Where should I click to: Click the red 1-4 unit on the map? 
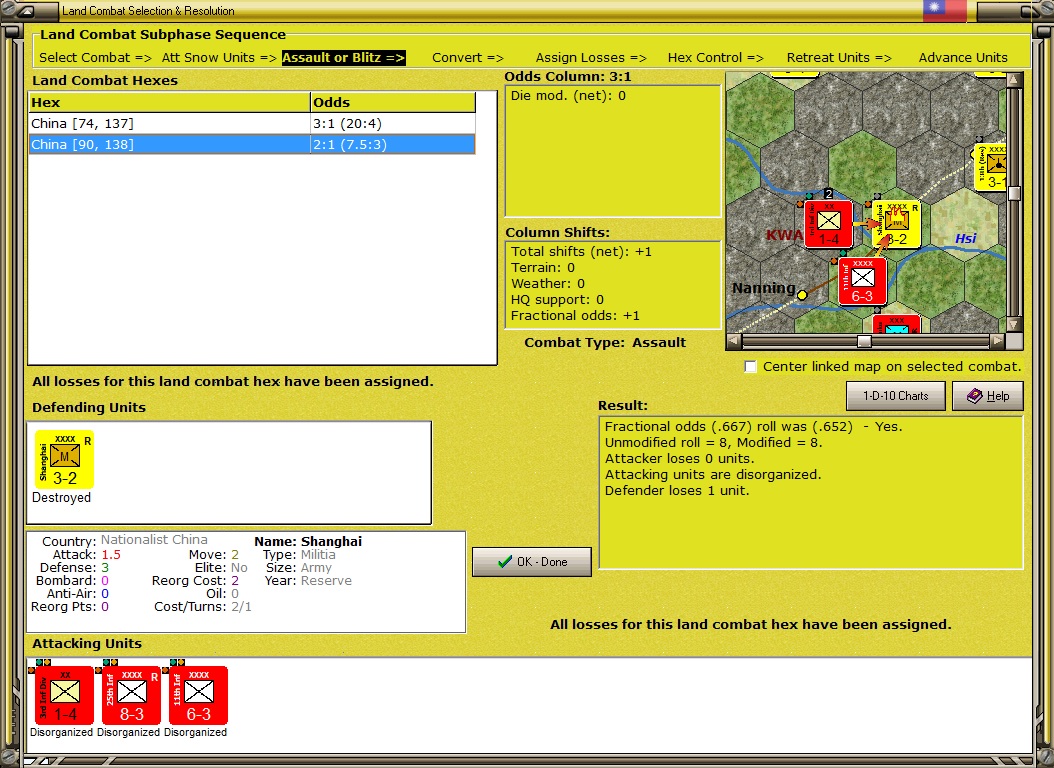pos(829,224)
